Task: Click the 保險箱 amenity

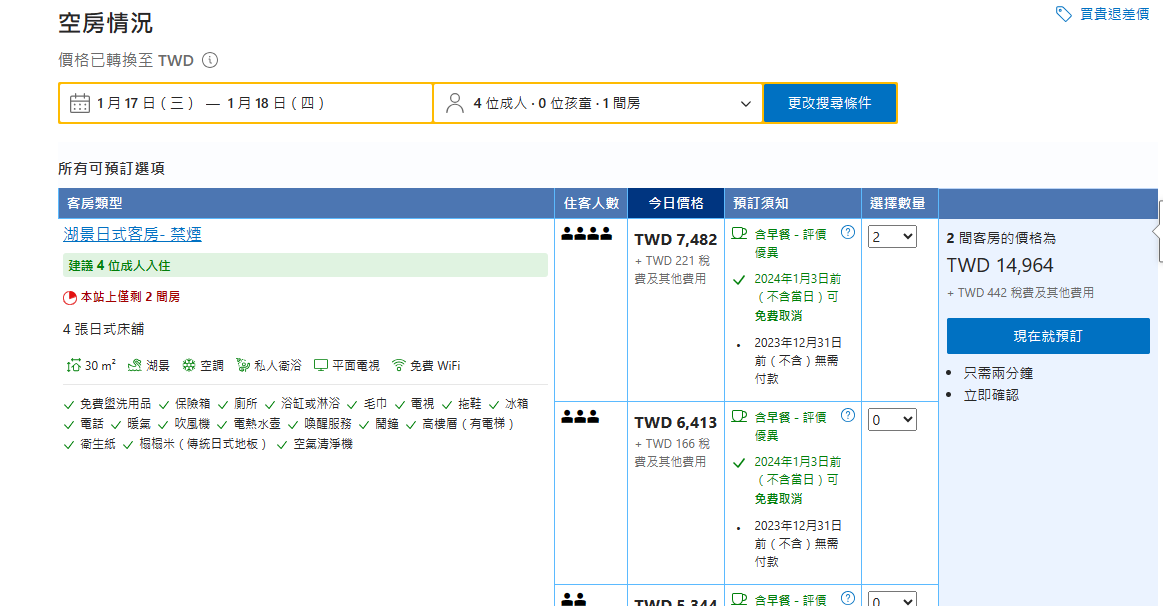Action: [193, 404]
